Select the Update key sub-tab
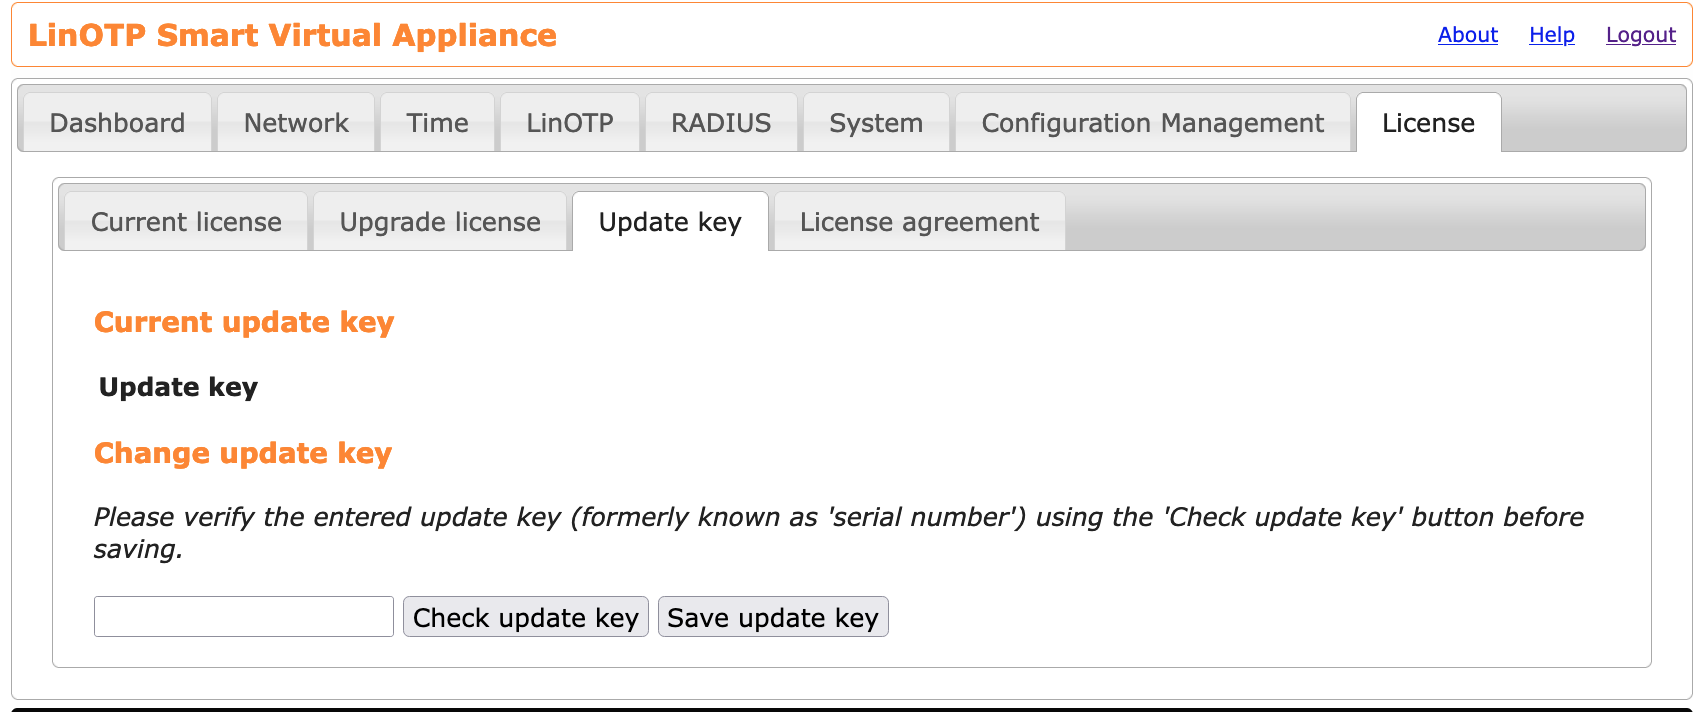Screen dimensions: 1702x712 670,222
